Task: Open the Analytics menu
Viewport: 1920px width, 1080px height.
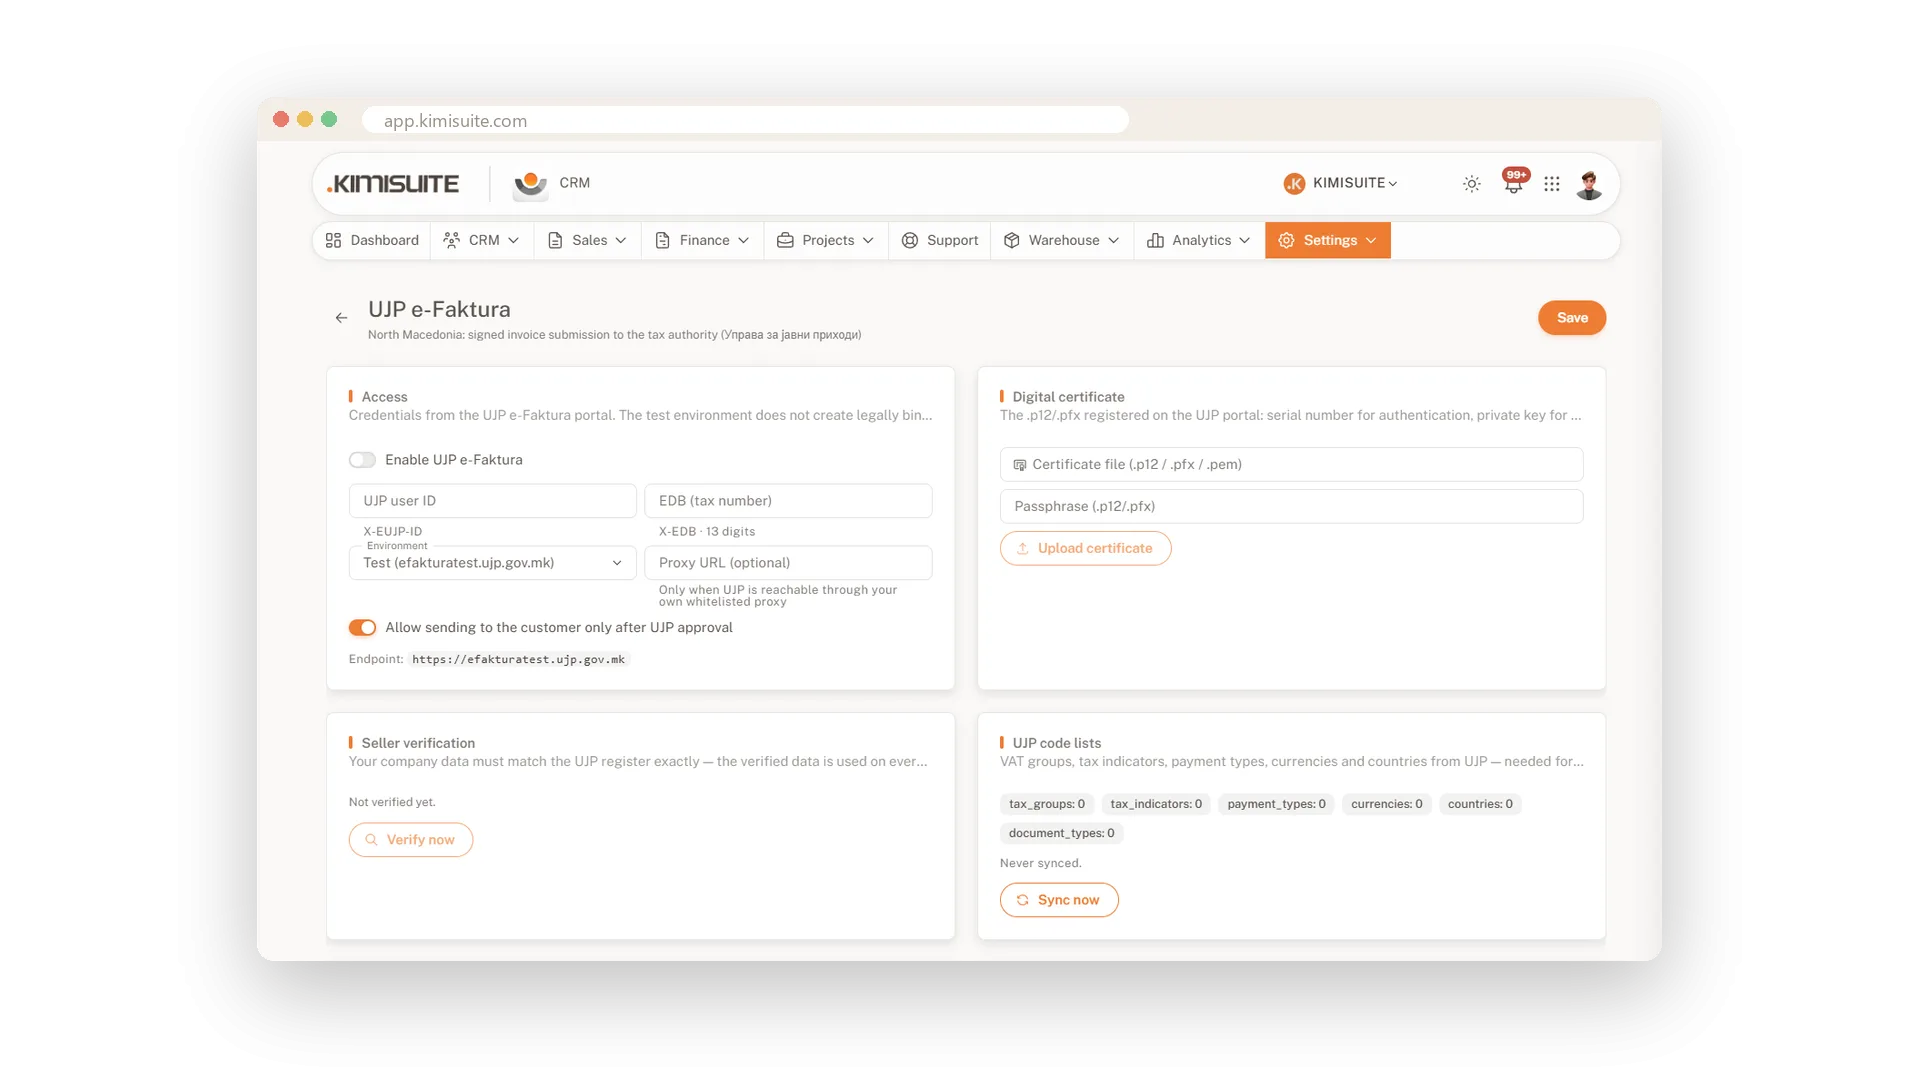Action: click(1199, 241)
